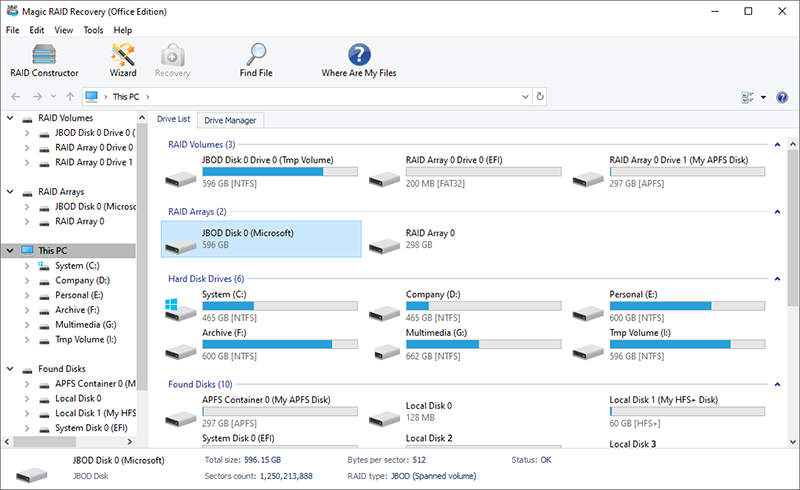
Task: Click the System (C:) usage bar
Action: tap(280, 306)
